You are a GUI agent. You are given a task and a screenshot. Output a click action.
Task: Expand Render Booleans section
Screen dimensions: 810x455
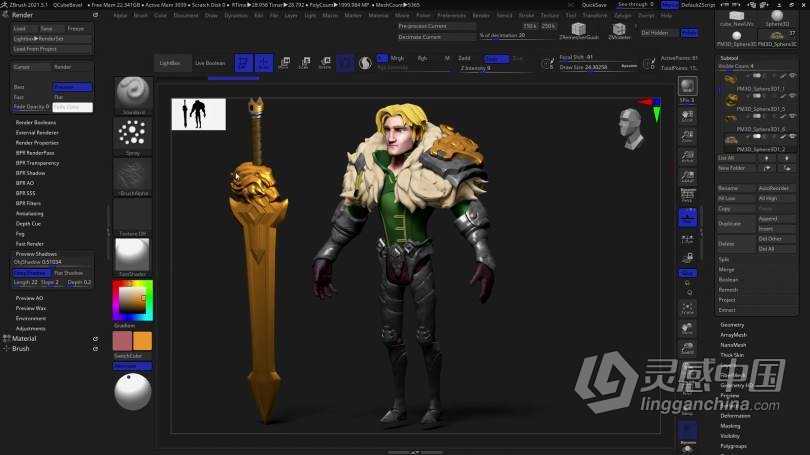(36, 122)
